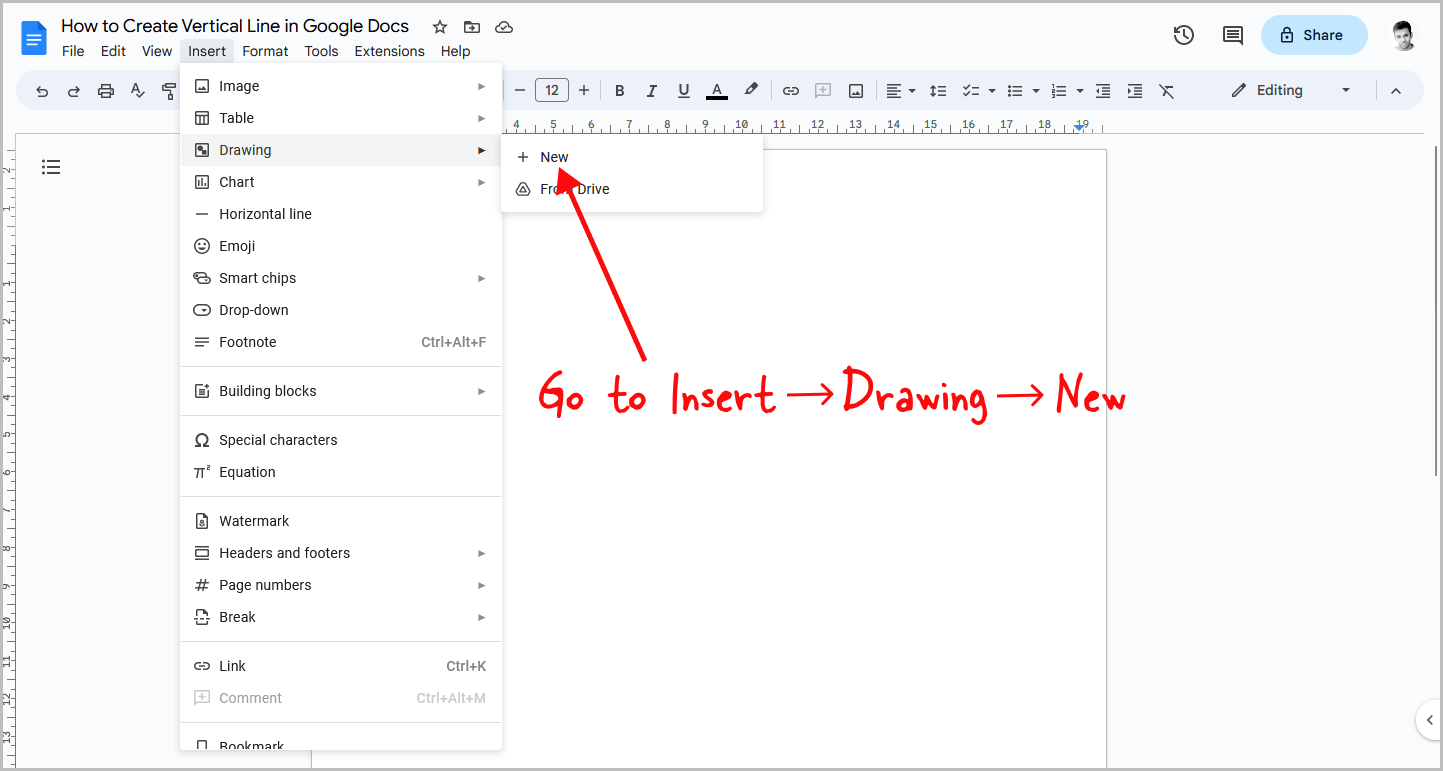Image resolution: width=1443 pixels, height=771 pixels.
Task: Toggle Underline formatting icon
Action: click(683, 90)
